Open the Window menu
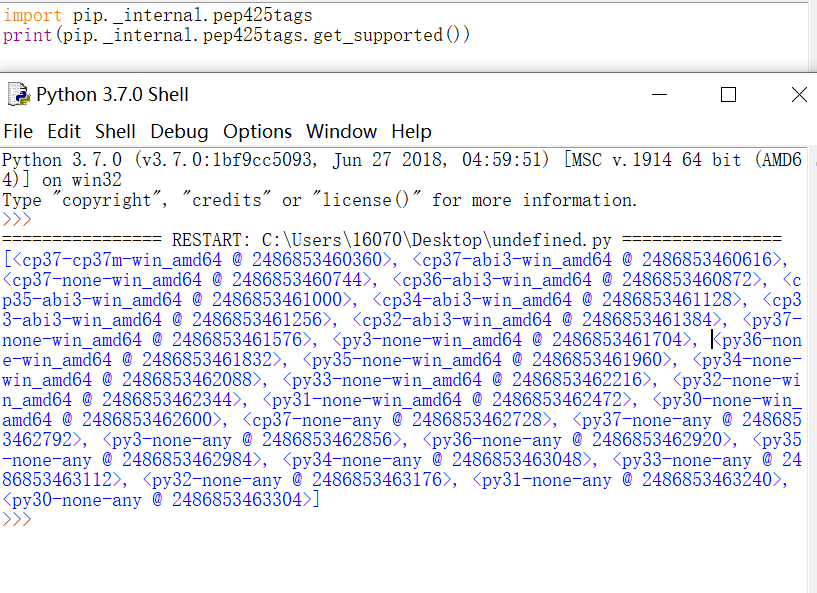This screenshot has height=593, width=817. 341,131
